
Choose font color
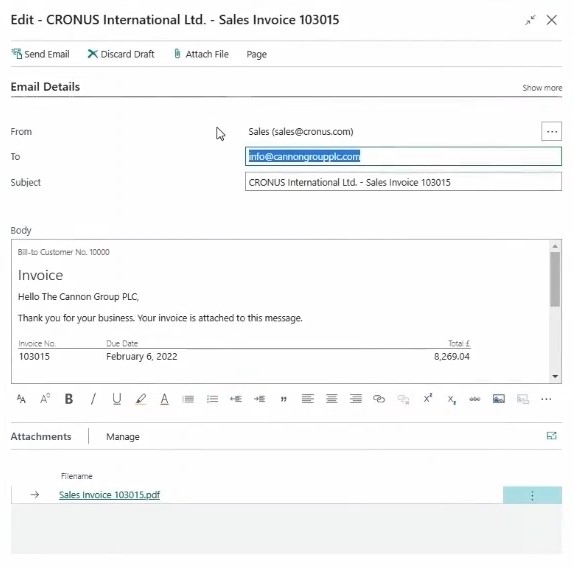tap(164, 399)
